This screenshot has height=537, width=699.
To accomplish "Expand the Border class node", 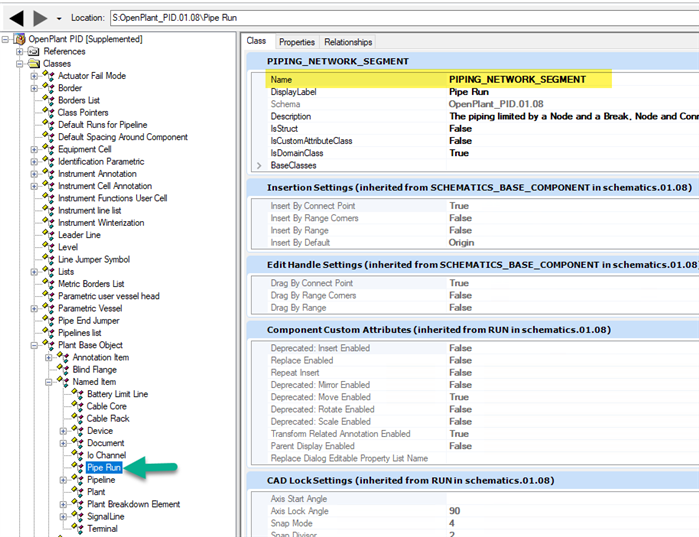I will point(34,88).
